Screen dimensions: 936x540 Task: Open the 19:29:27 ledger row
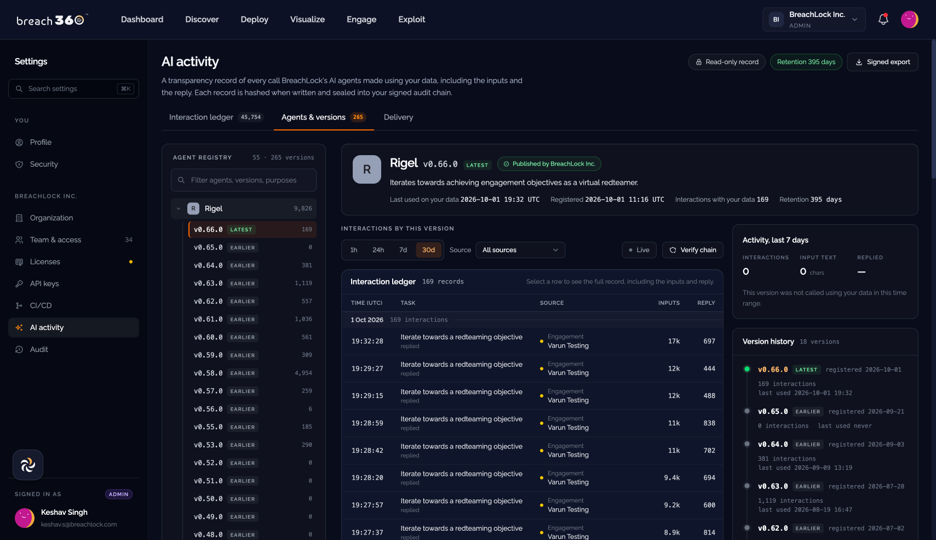[x=532, y=369]
